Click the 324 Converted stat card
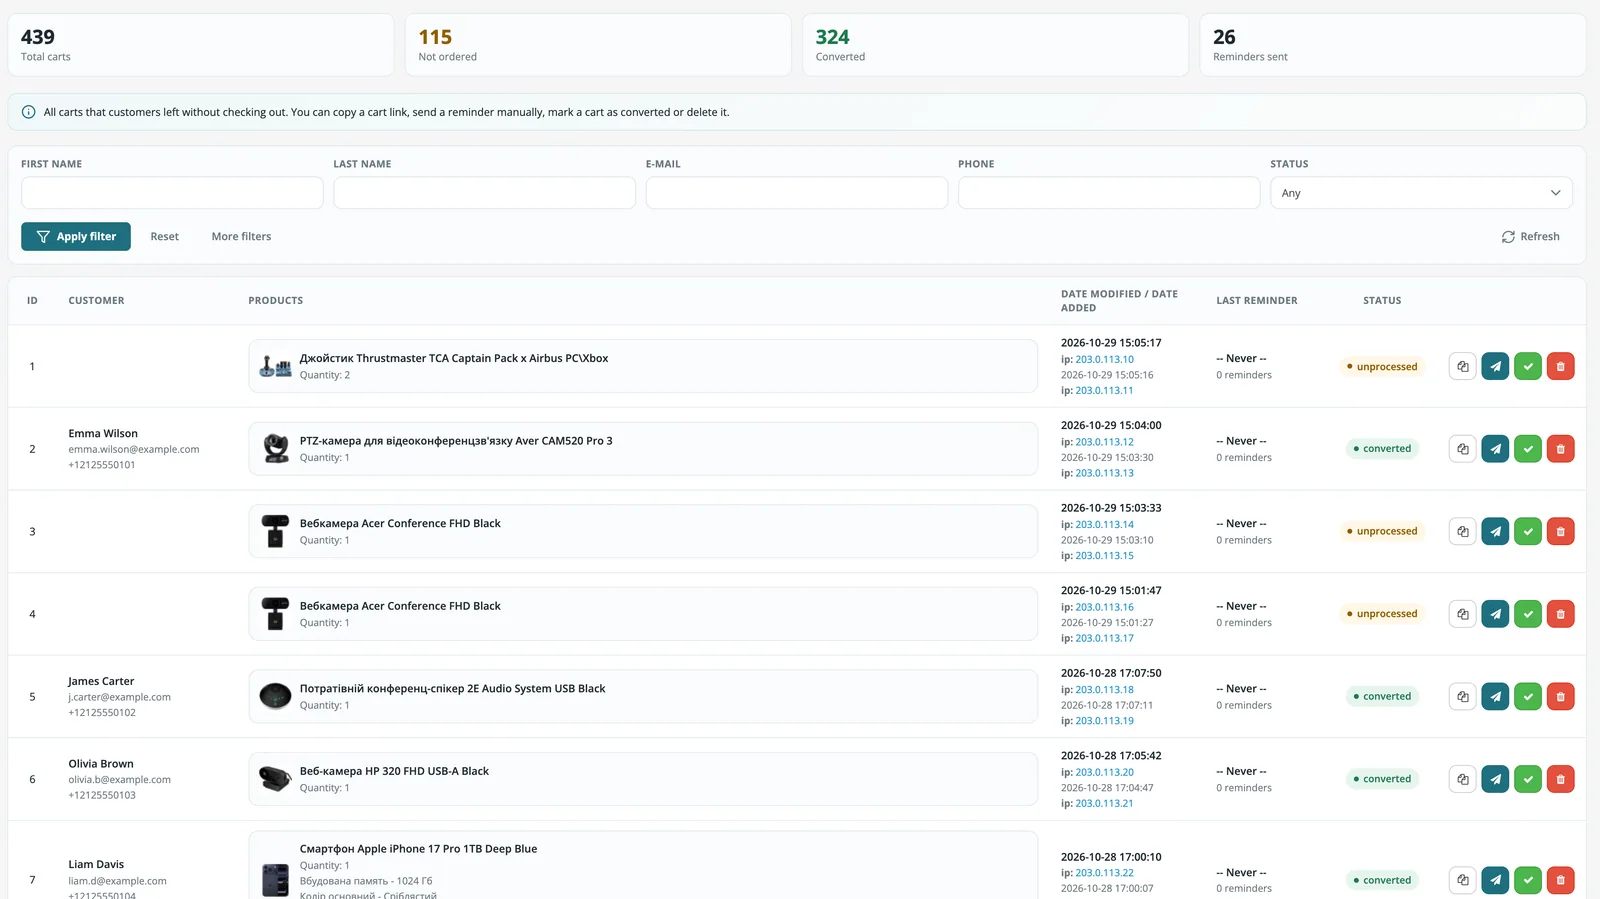Image resolution: width=1600 pixels, height=899 pixels. (x=995, y=45)
